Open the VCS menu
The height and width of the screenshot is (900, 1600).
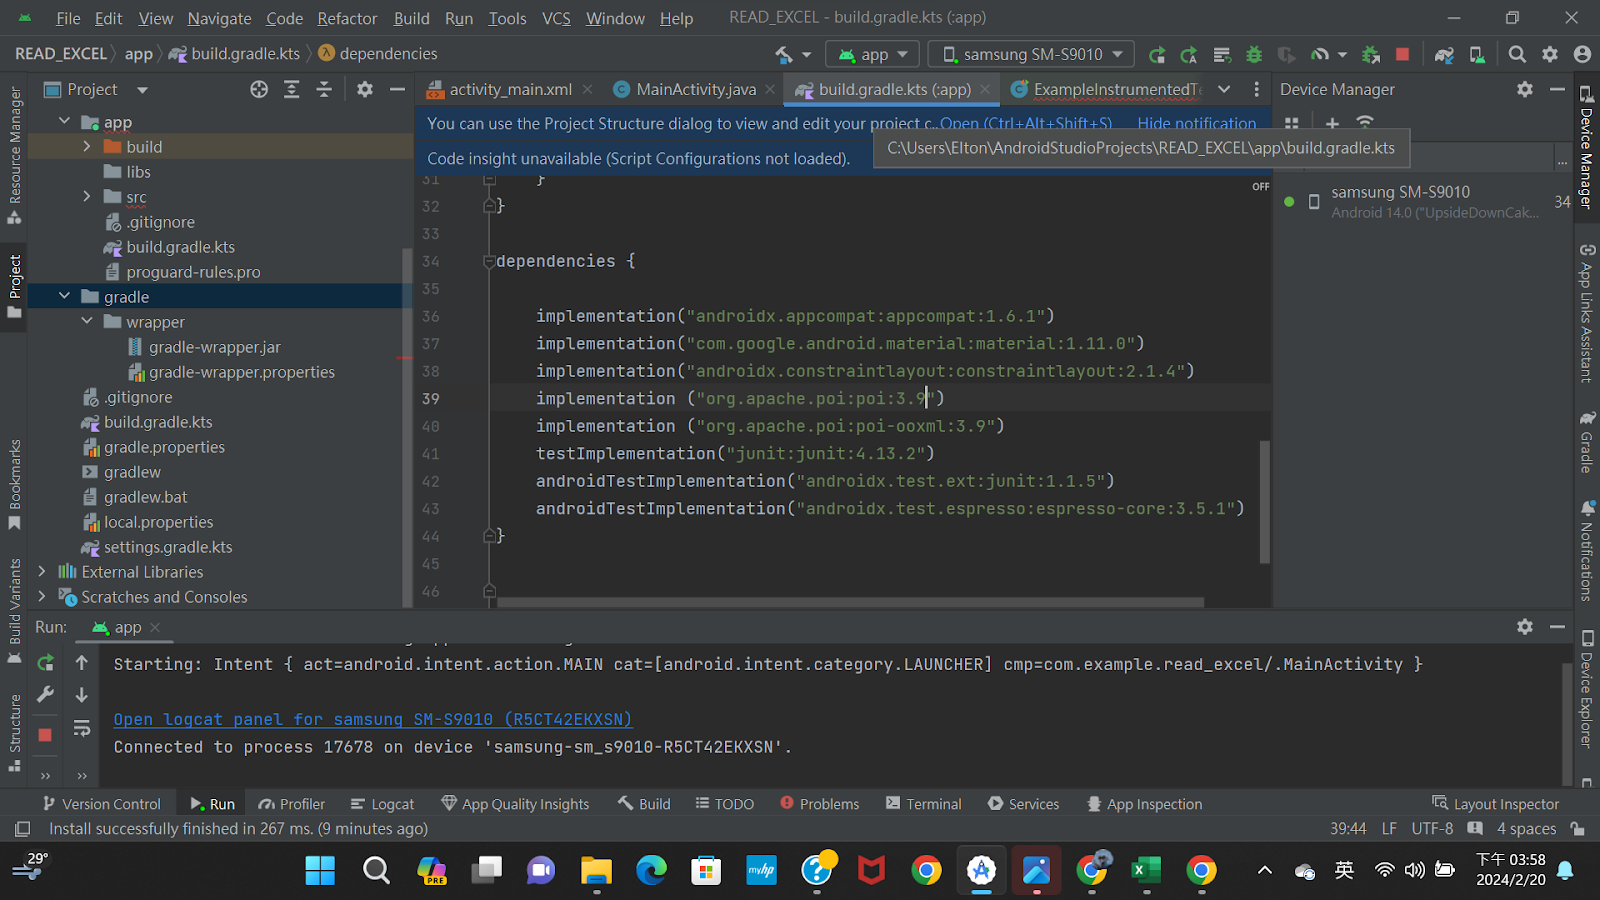(x=556, y=18)
